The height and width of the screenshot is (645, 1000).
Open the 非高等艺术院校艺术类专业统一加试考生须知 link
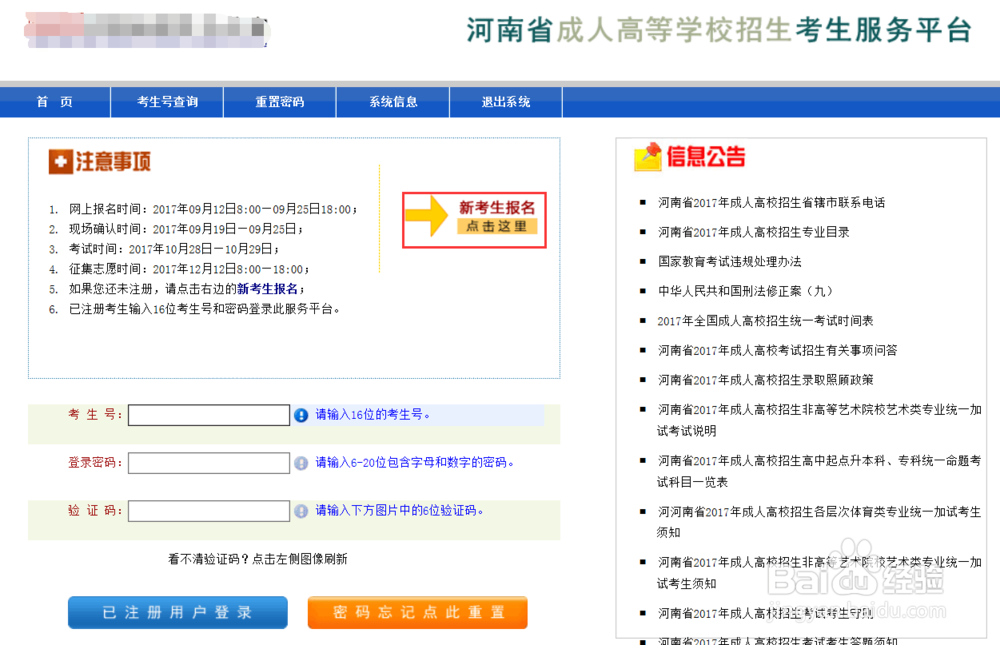click(820, 572)
